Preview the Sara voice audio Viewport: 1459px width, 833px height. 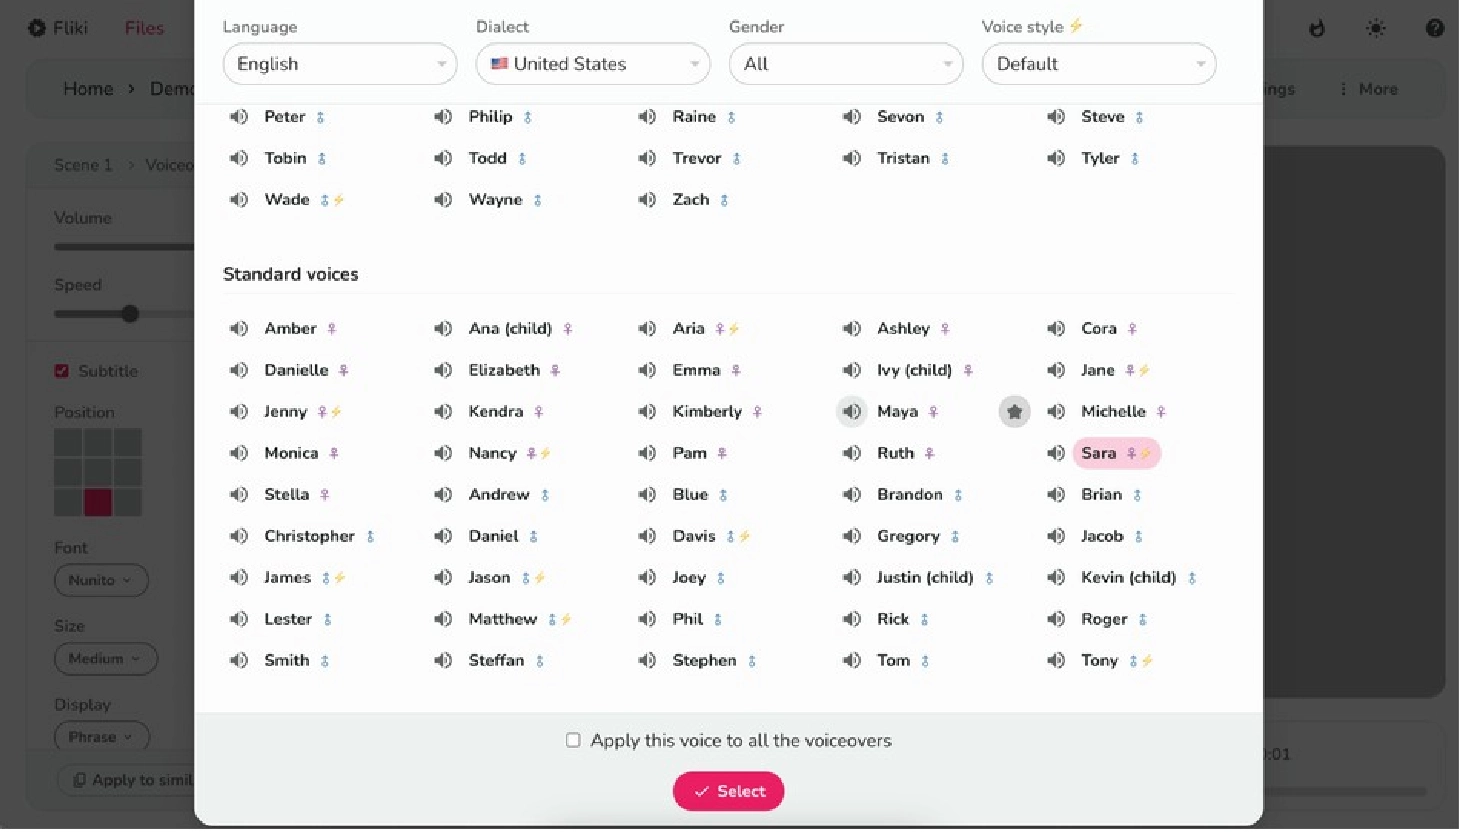click(x=1055, y=453)
